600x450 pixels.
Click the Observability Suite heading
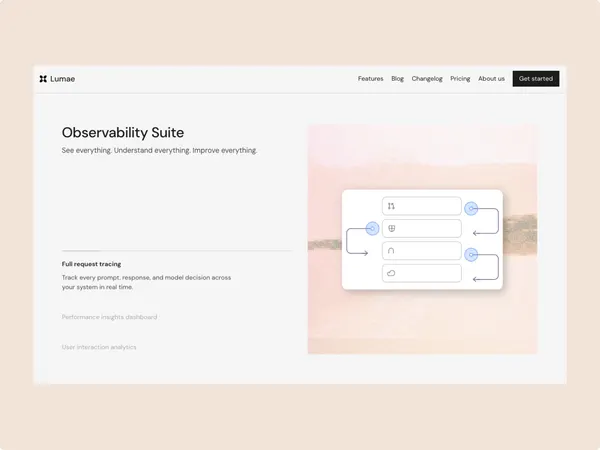(123, 132)
